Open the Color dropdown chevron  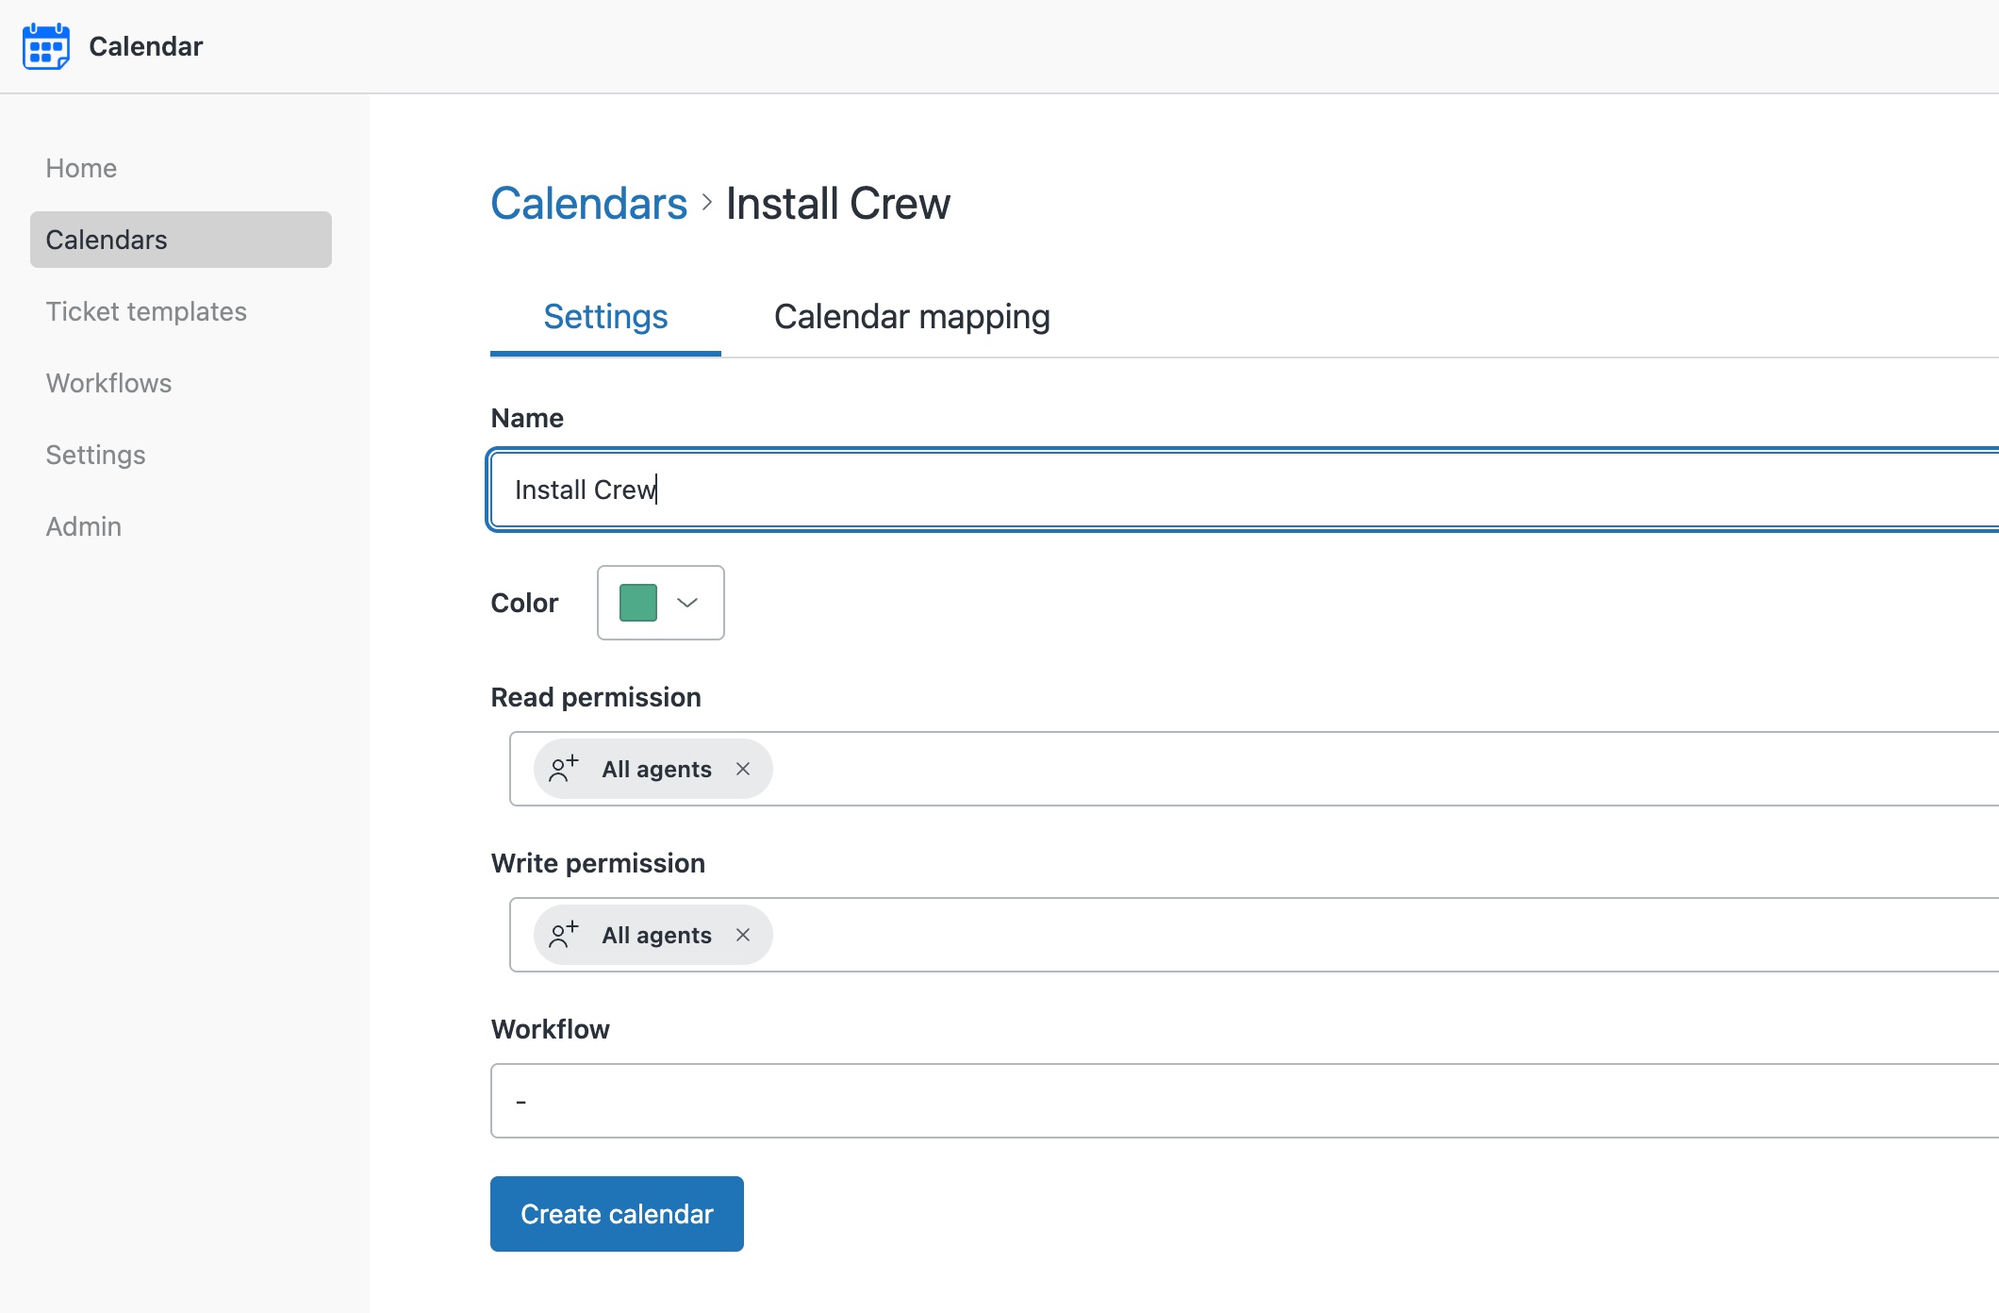click(687, 603)
